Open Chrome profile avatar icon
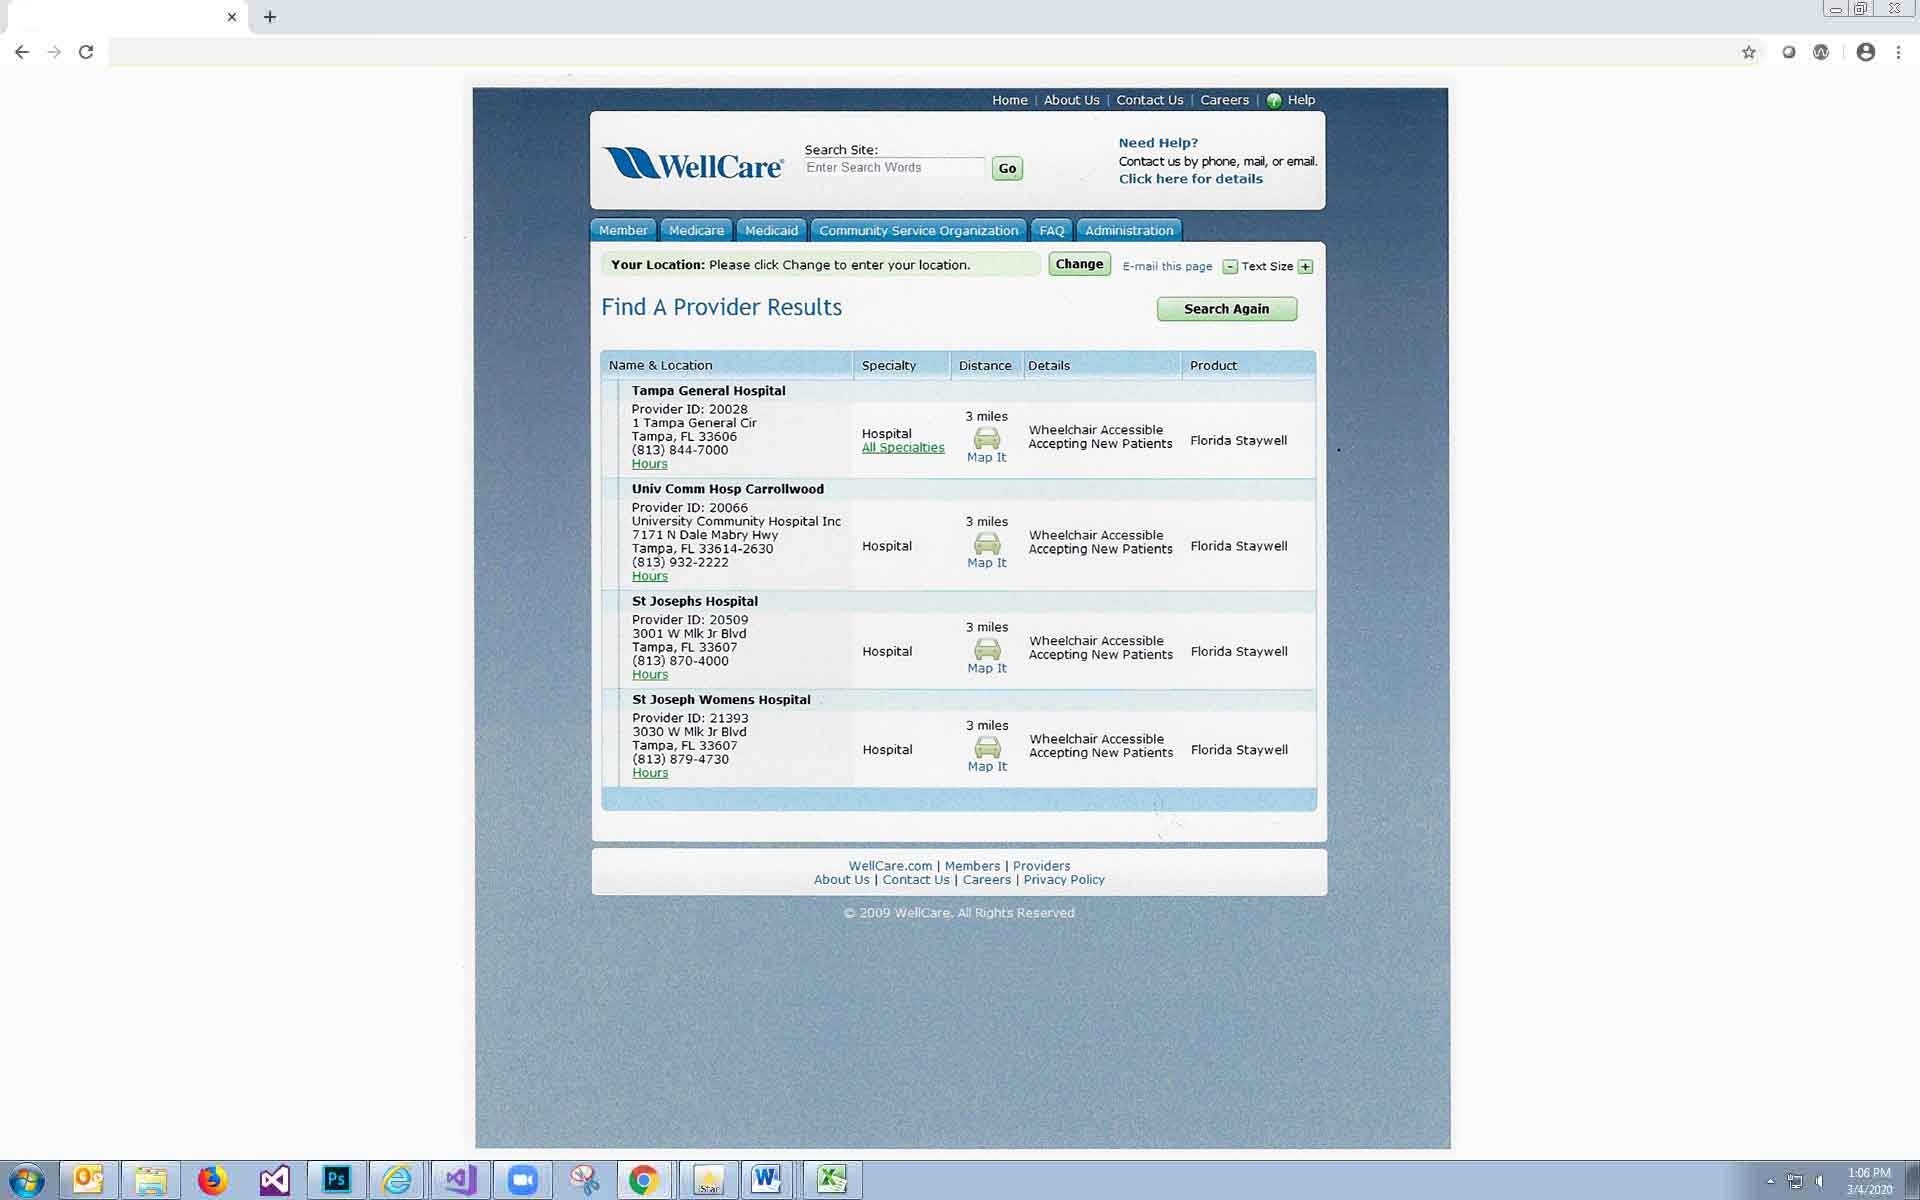This screenshot has width=1920, height=1200. [1865, 52]
